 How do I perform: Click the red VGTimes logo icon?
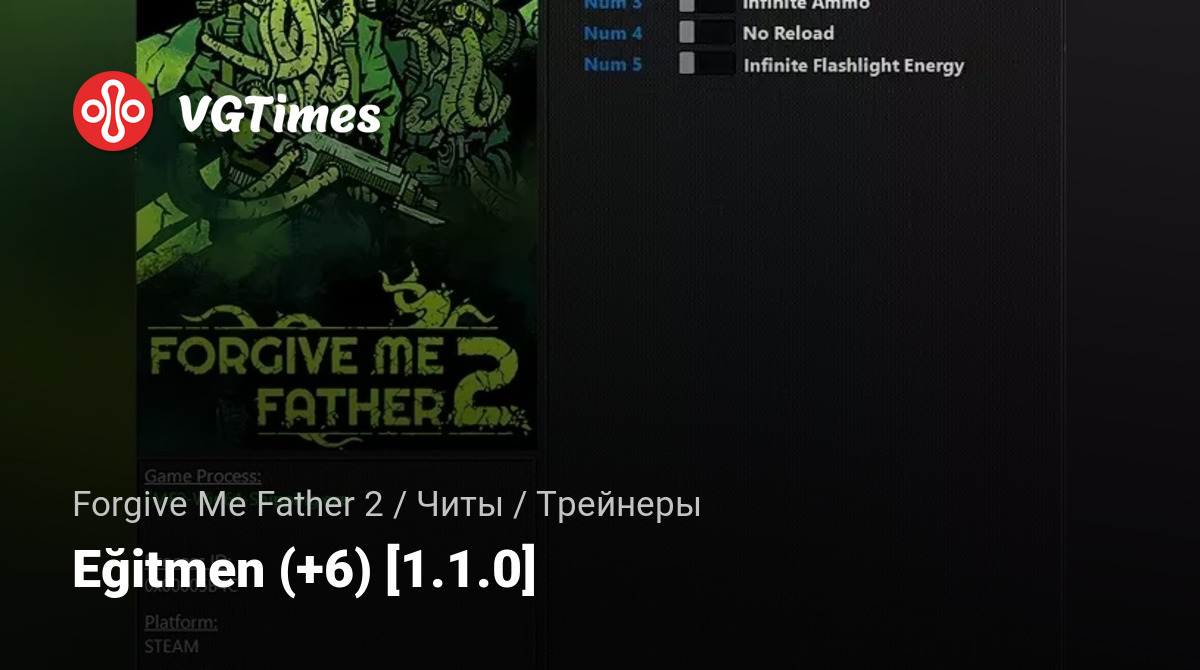pyautogui.click(x=113, y=111)
